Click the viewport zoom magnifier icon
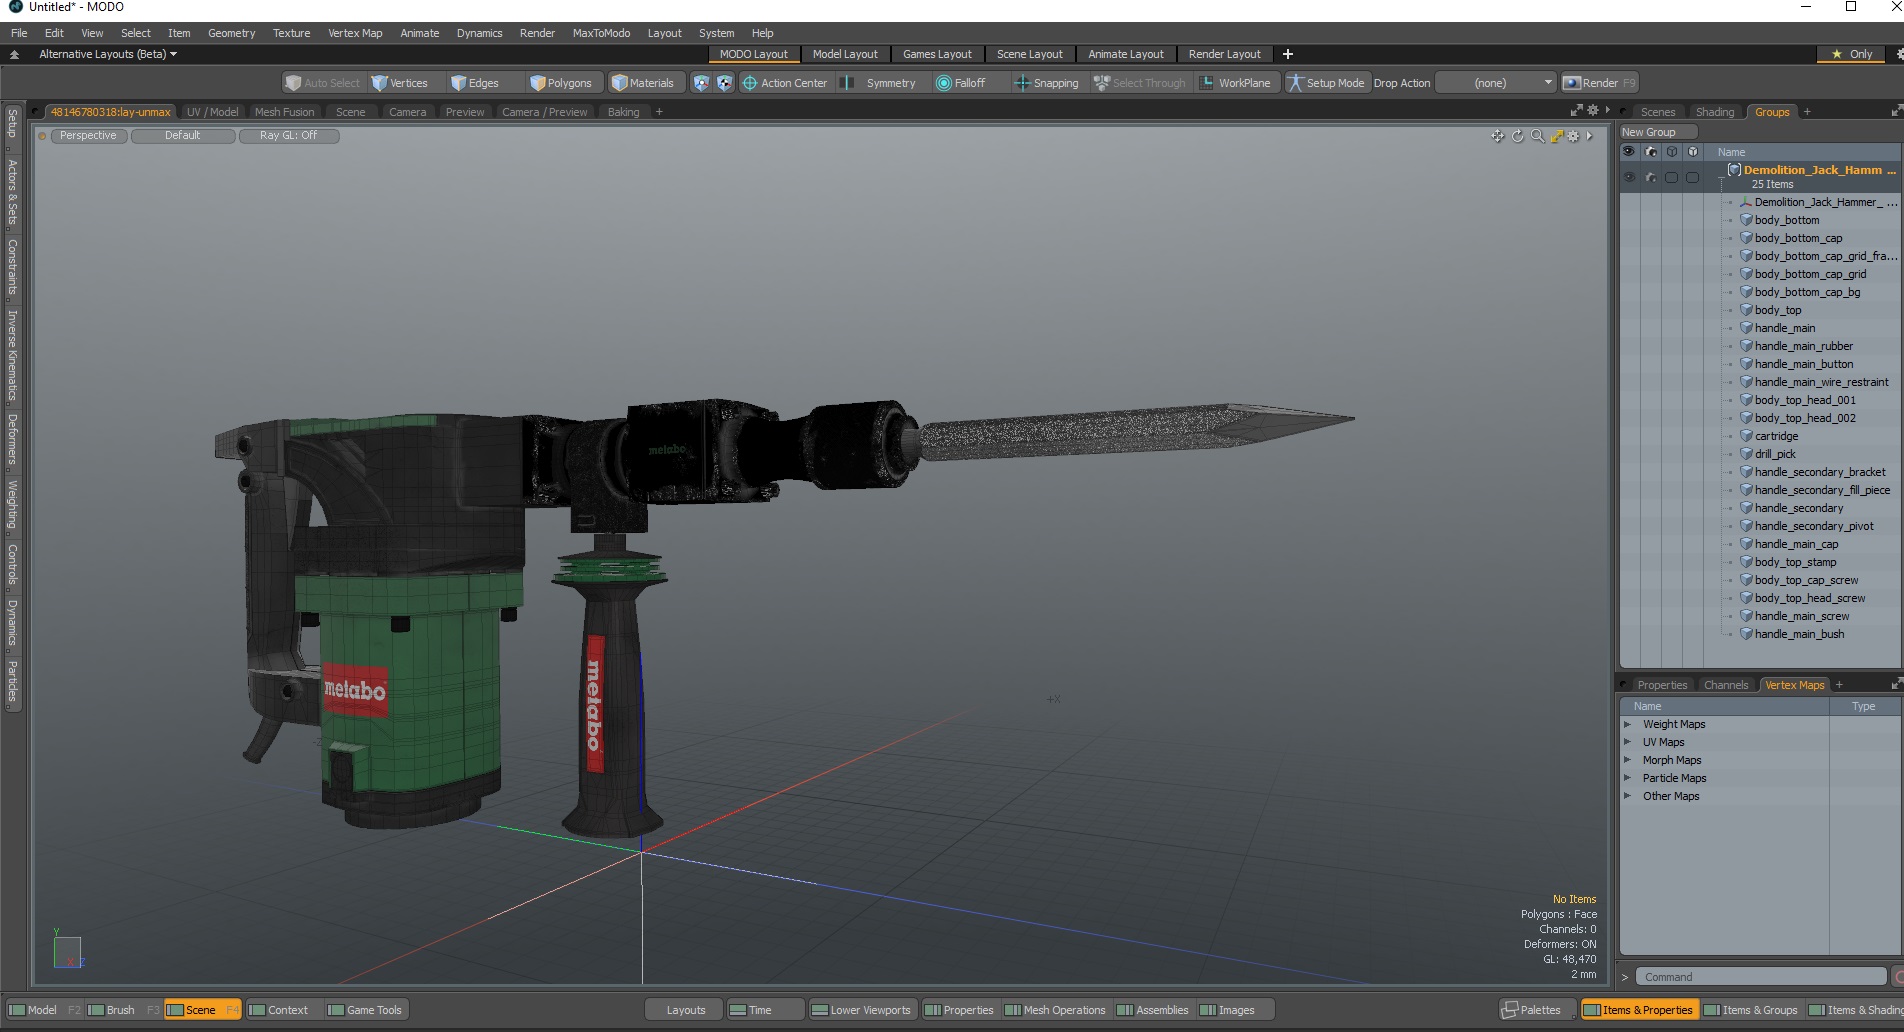The height and width of the screenshot is (1032, 1904). [1537, 136]
